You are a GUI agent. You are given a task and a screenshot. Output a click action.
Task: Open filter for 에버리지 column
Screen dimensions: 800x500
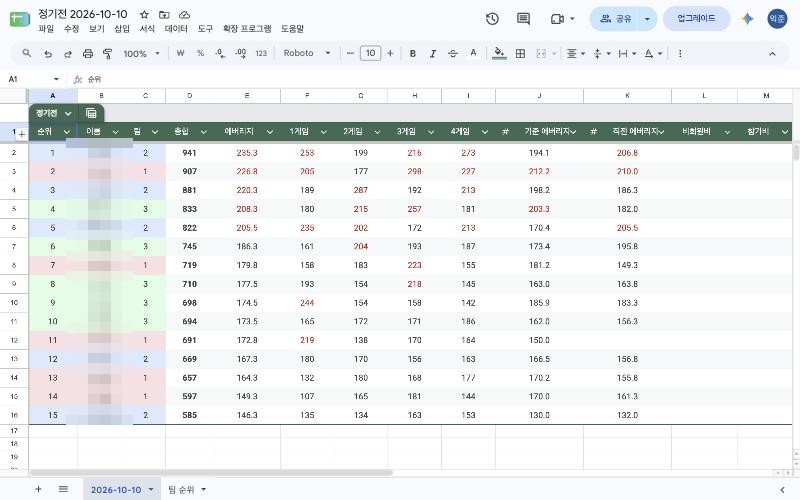click(269, 132)
